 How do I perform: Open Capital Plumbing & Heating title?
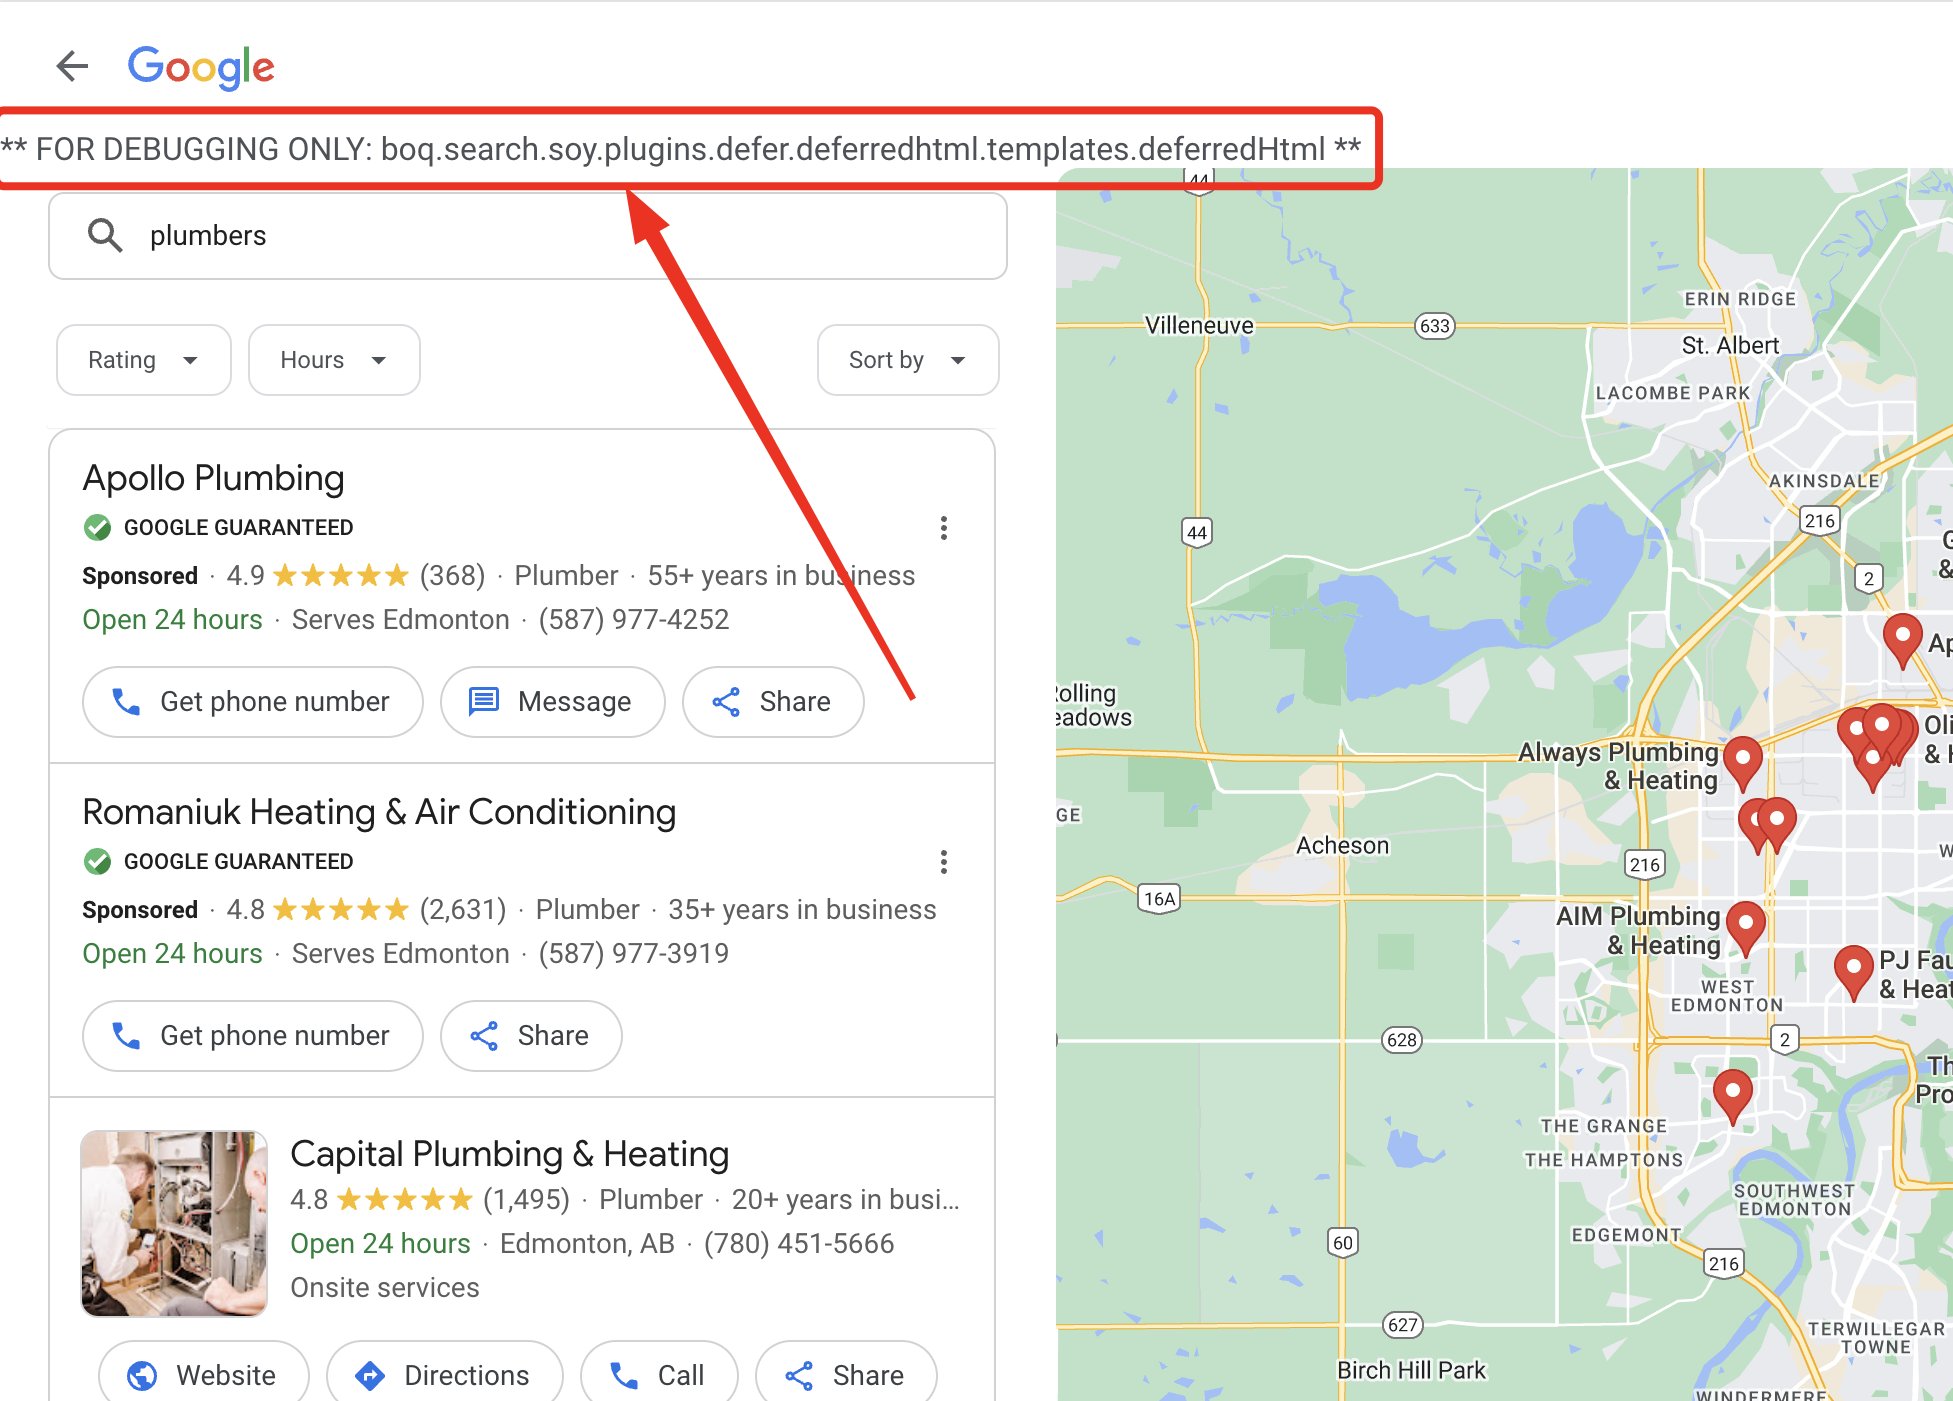(509, 1154)
